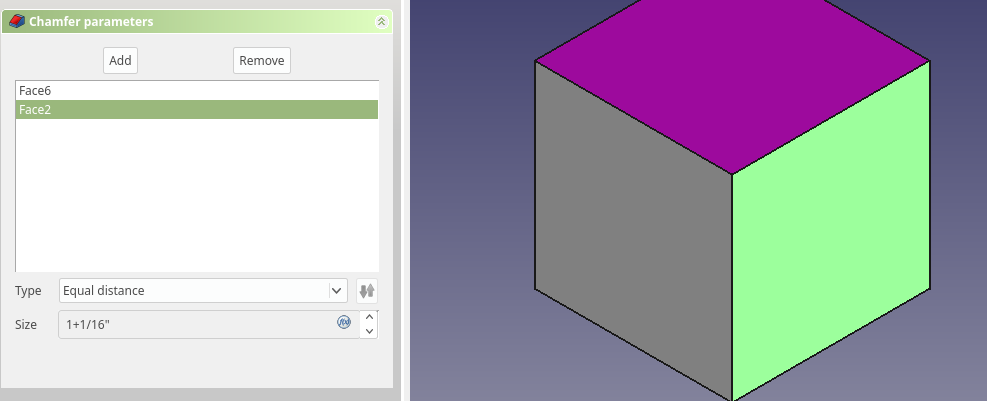The width and height of the screenshot is (987, 401).
Task: Select the highlighted Face2 entry
Action: point(197,110)
